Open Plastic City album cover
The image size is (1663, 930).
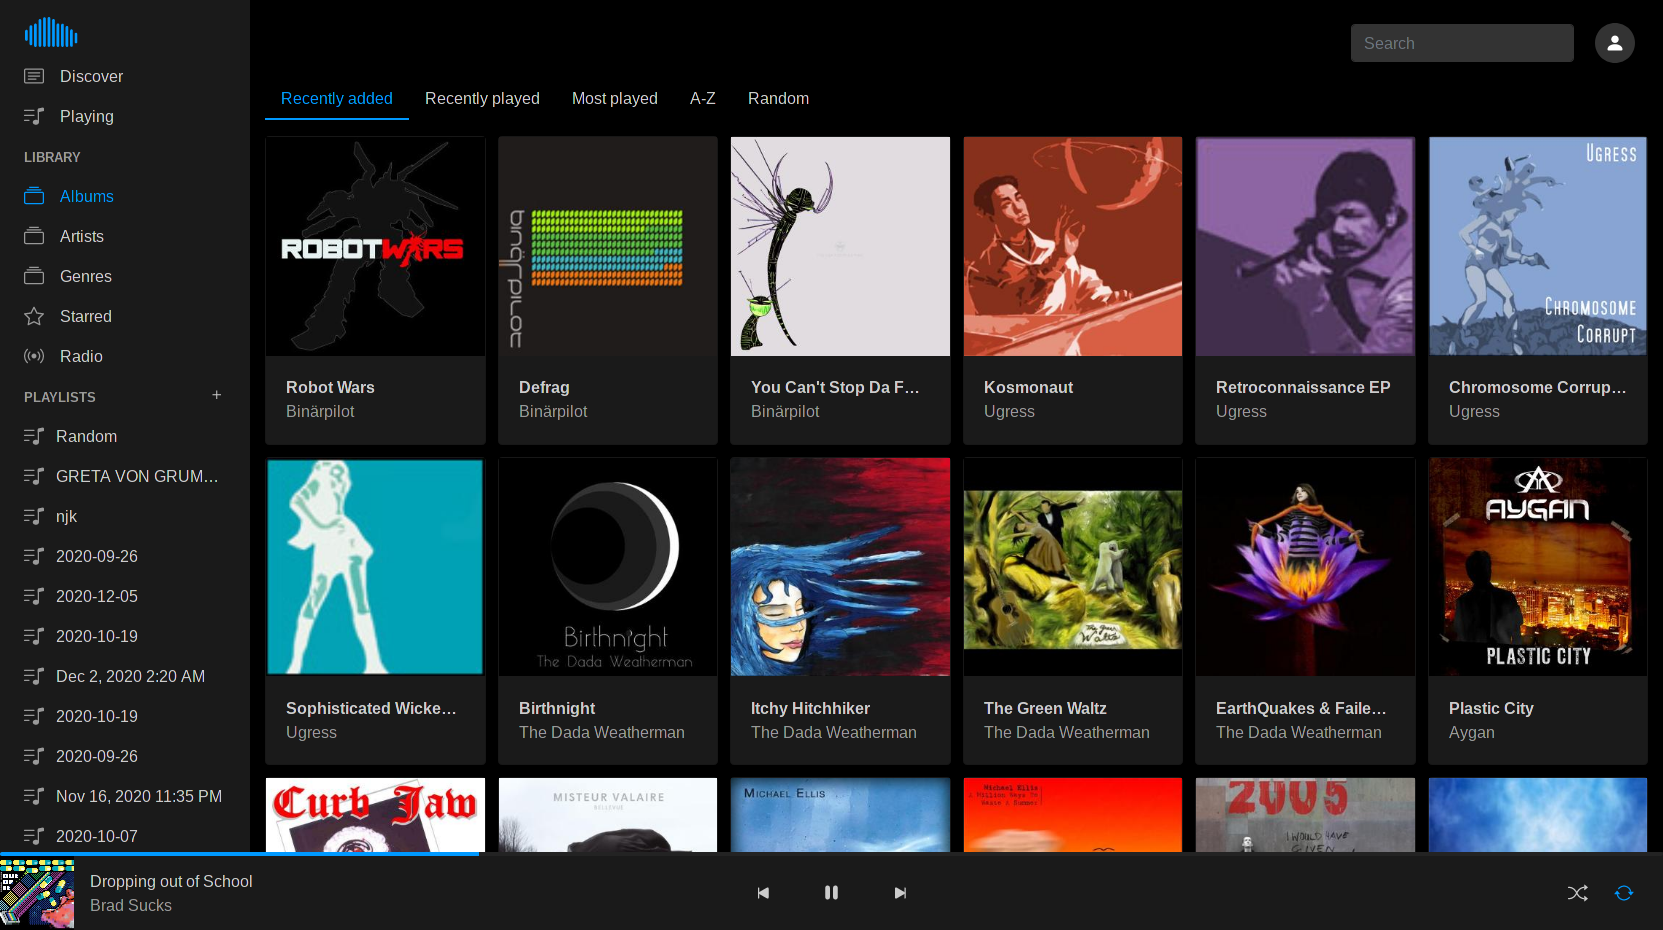coord(1538,567)
